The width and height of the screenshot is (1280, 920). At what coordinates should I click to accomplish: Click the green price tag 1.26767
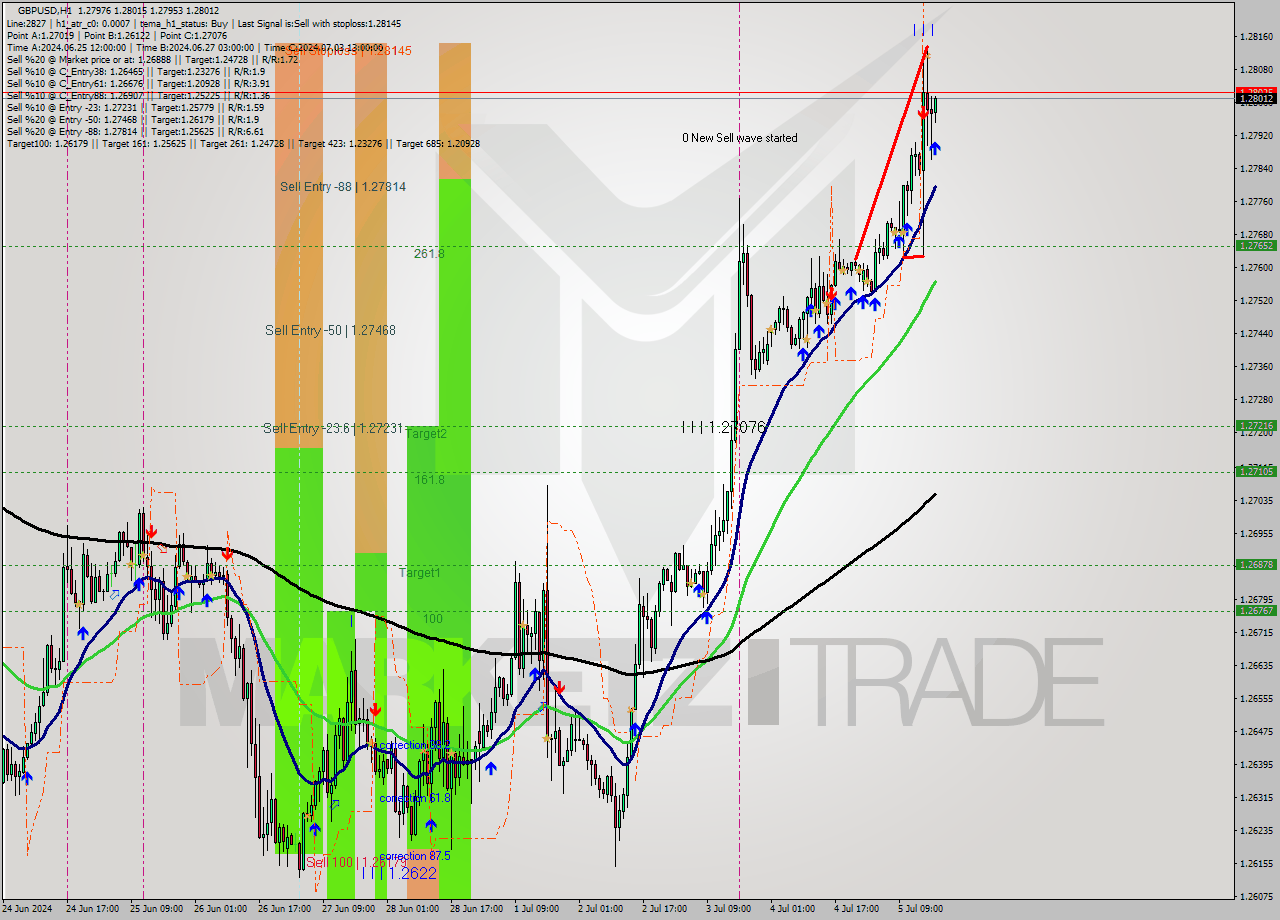tap(1256, 610)
